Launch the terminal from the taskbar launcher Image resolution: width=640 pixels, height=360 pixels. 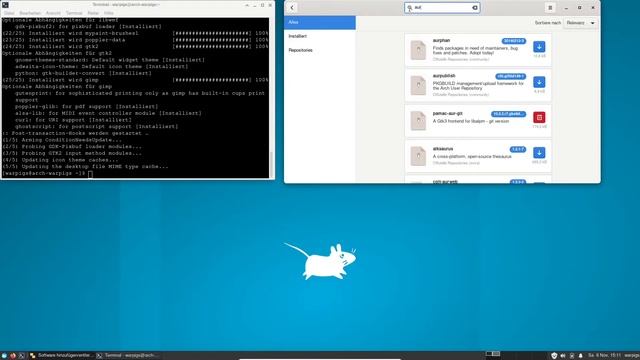click(x=22, y=356)
